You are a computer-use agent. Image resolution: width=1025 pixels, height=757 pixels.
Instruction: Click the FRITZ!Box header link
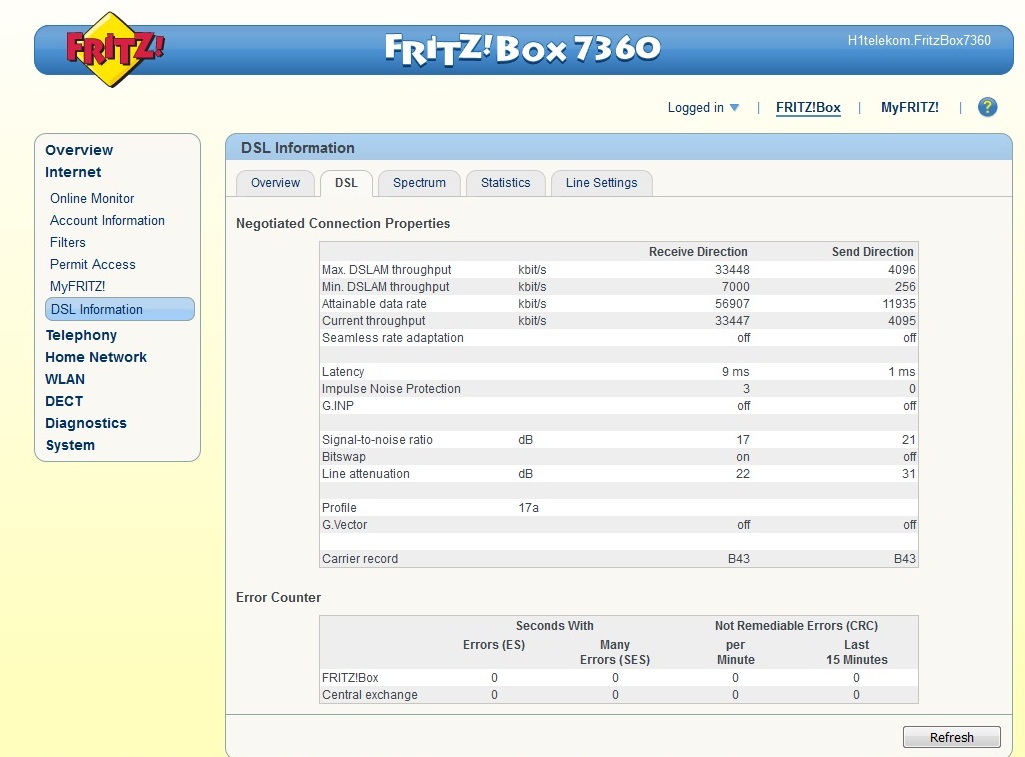coord(808,108)
